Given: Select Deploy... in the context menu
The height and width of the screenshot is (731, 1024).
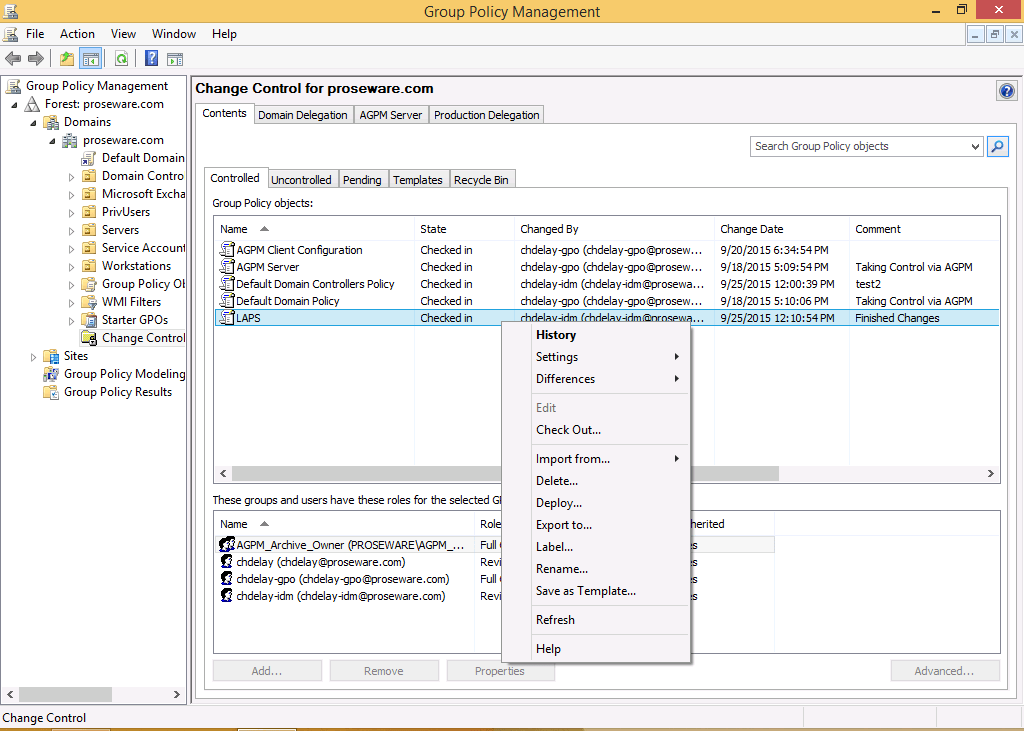Looking at the screenshot, I should click(x=558, y=503).
